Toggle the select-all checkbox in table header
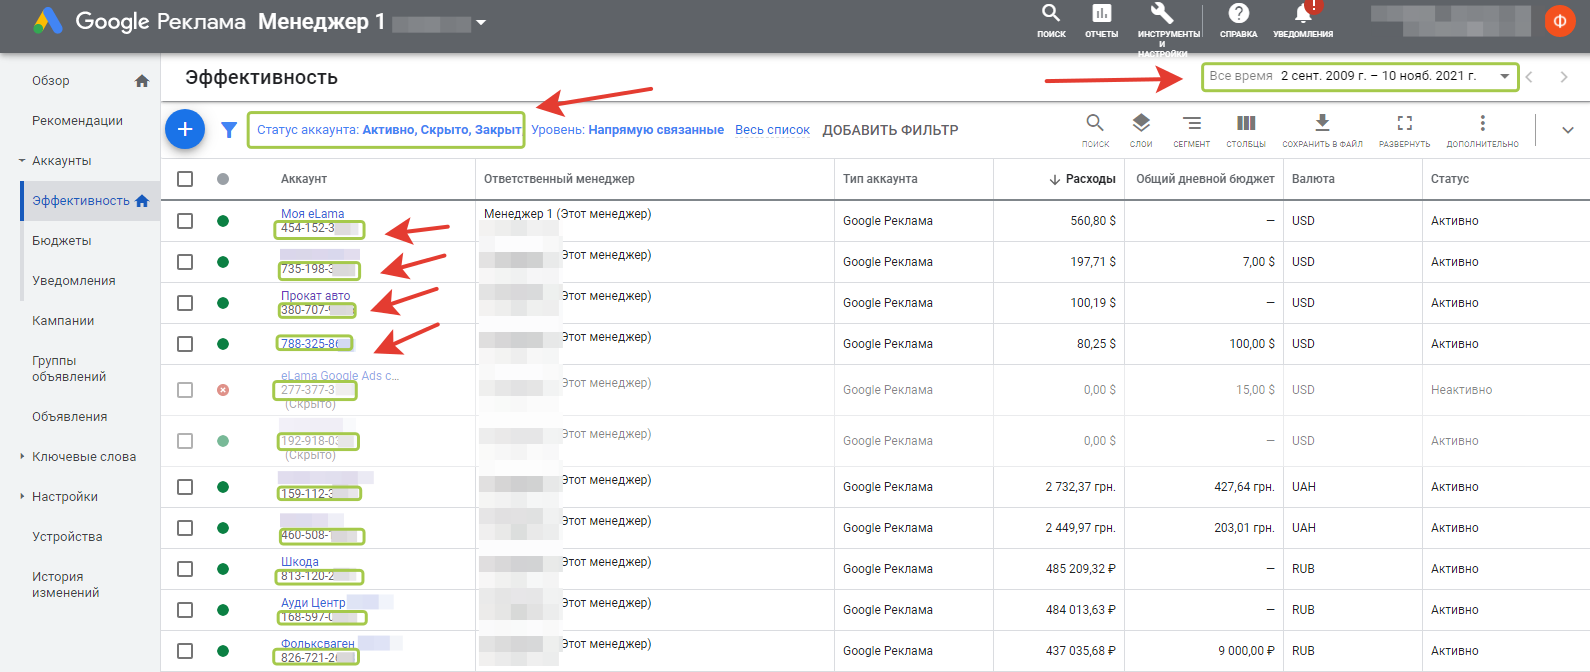The image size is (1590, 672). [x=185, y=179]
